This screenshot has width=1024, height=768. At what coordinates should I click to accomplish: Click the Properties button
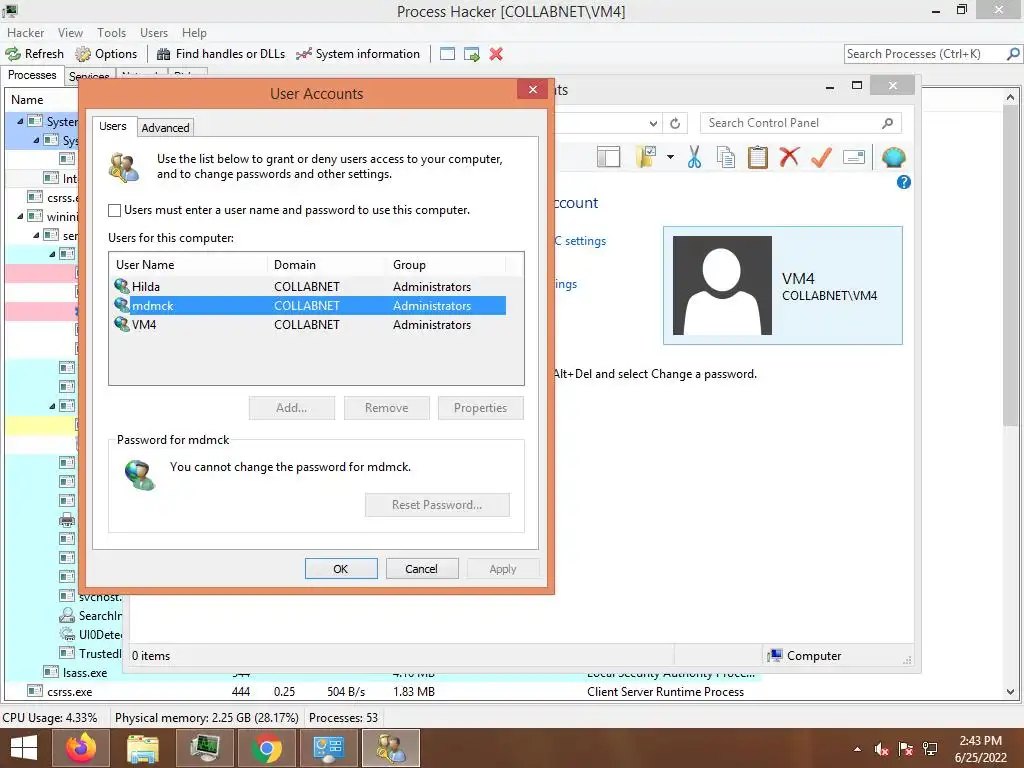[x=481, y=408]
